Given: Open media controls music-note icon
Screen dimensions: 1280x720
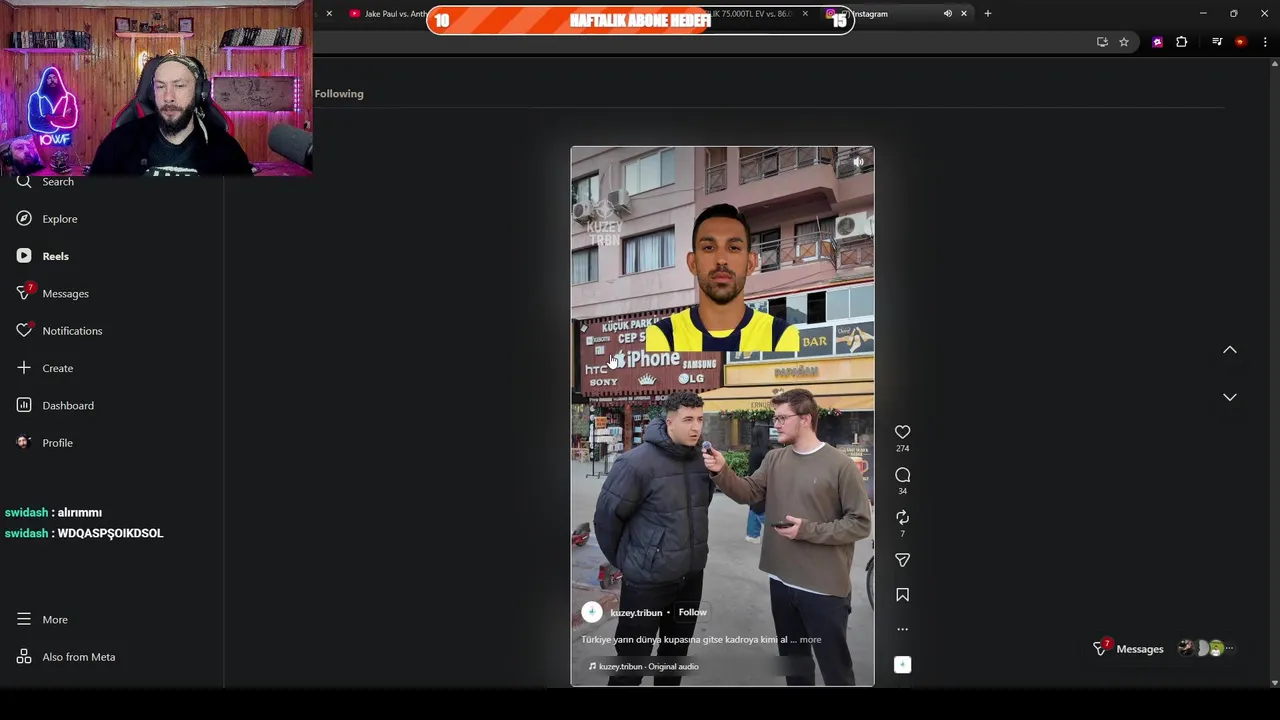Looking at the screenshot, I should tap(1217, 42).
